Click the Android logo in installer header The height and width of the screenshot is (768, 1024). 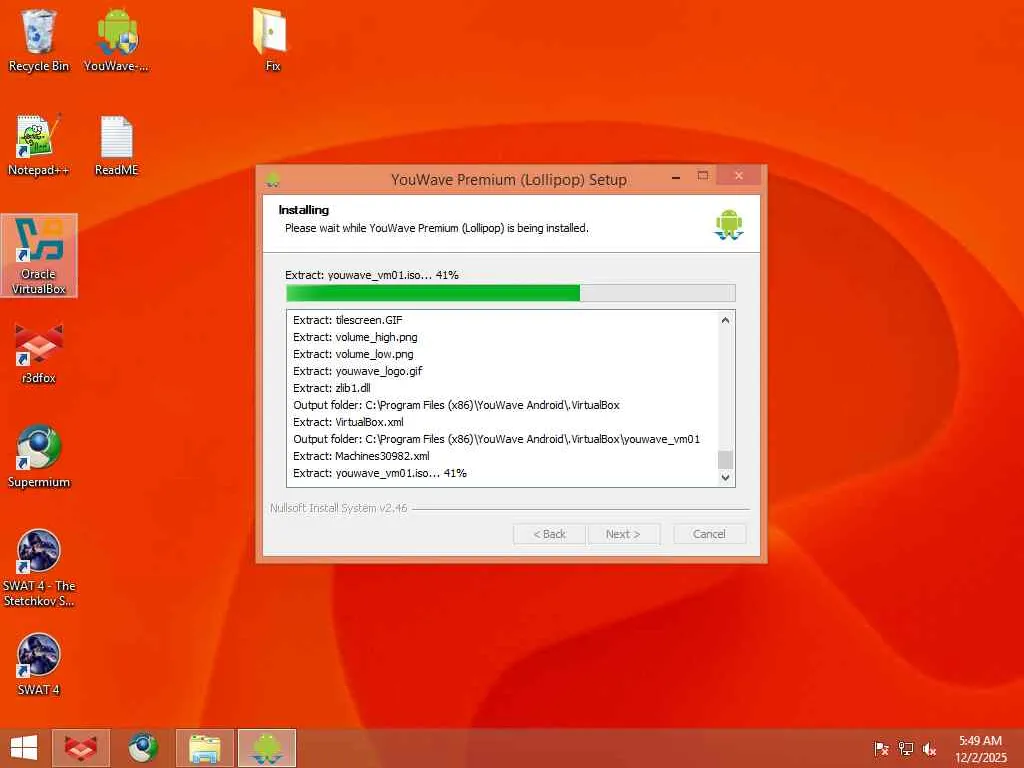[729, 224]
